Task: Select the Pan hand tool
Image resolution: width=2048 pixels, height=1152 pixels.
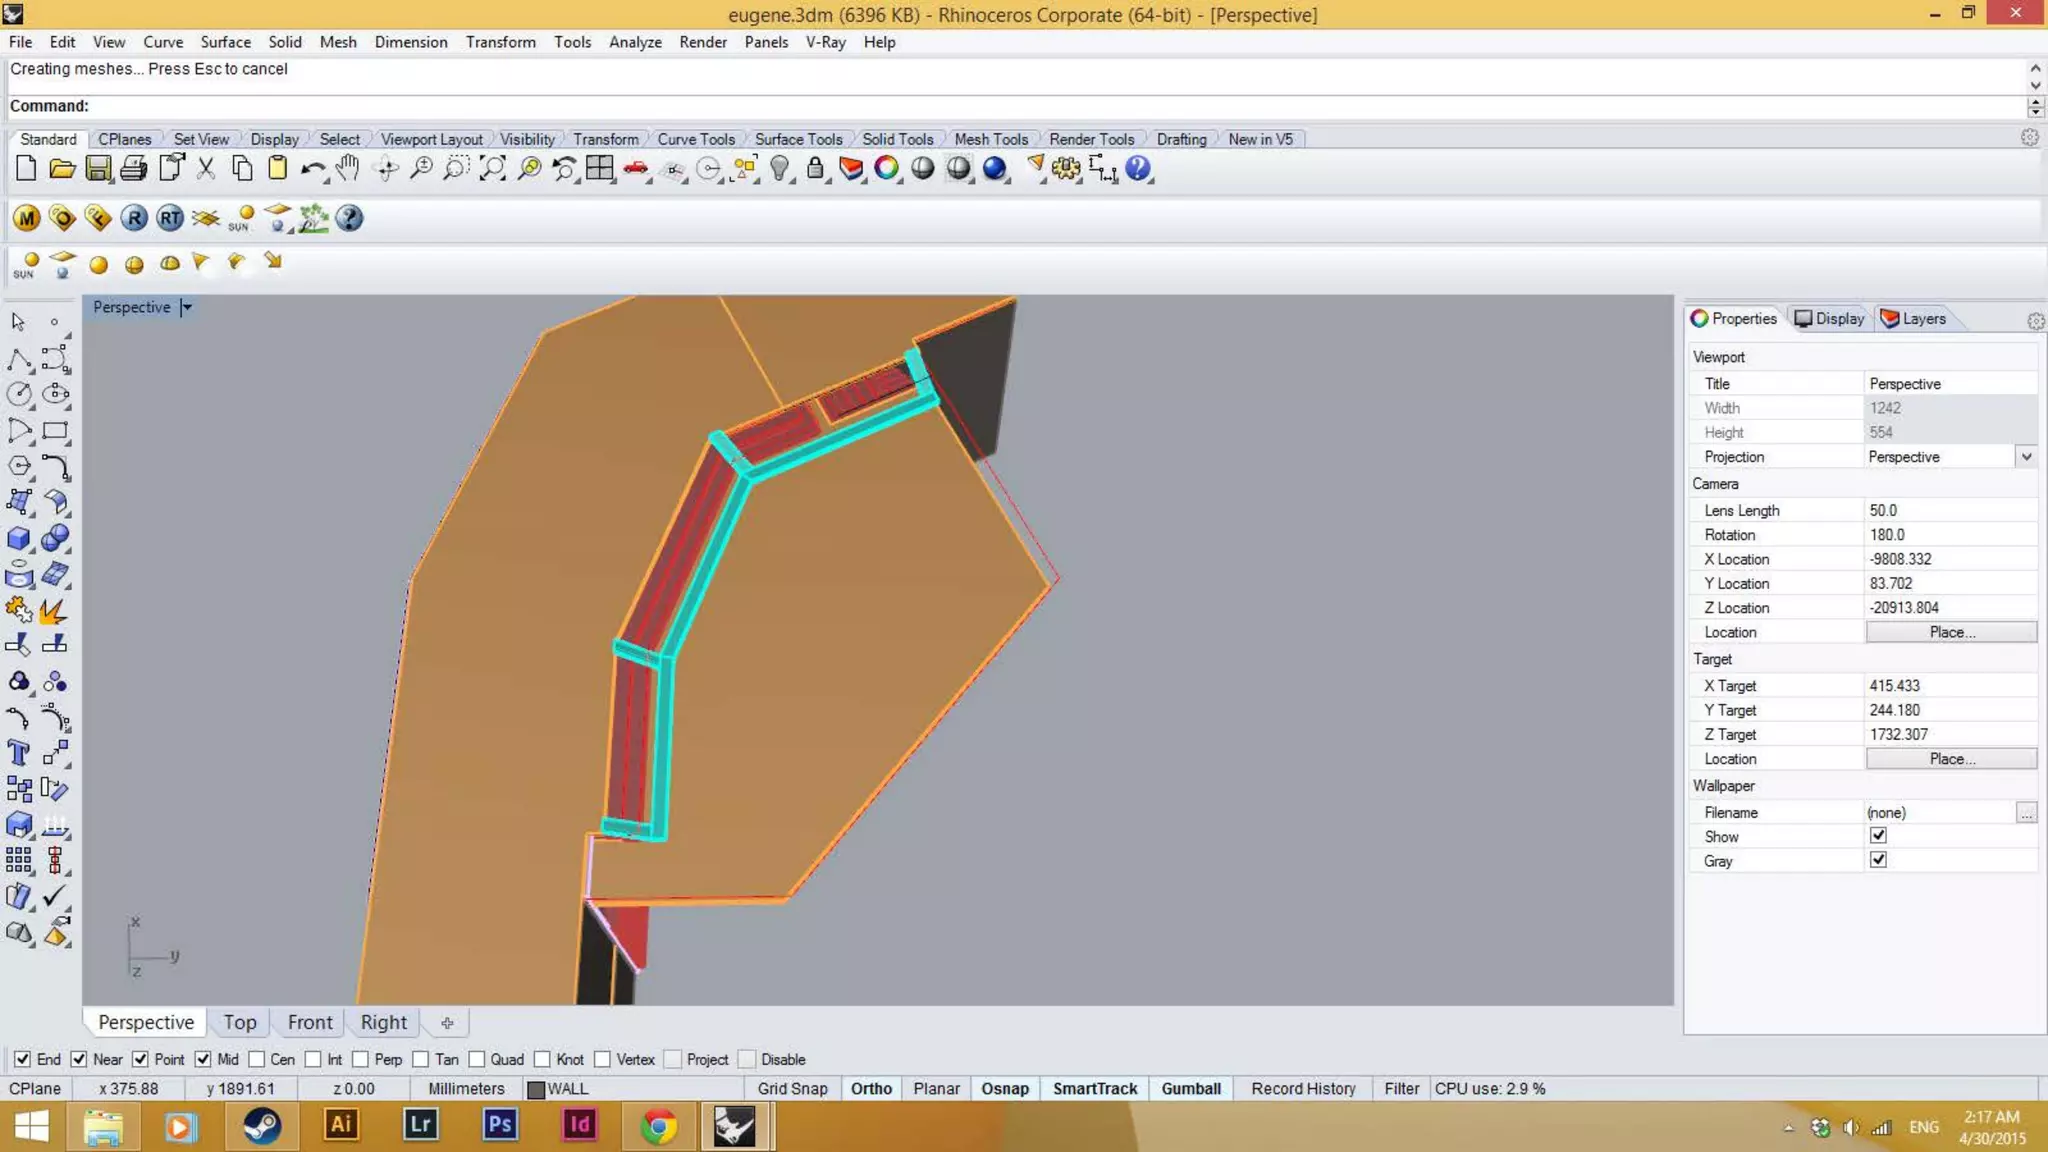Action: pos(347,169)
